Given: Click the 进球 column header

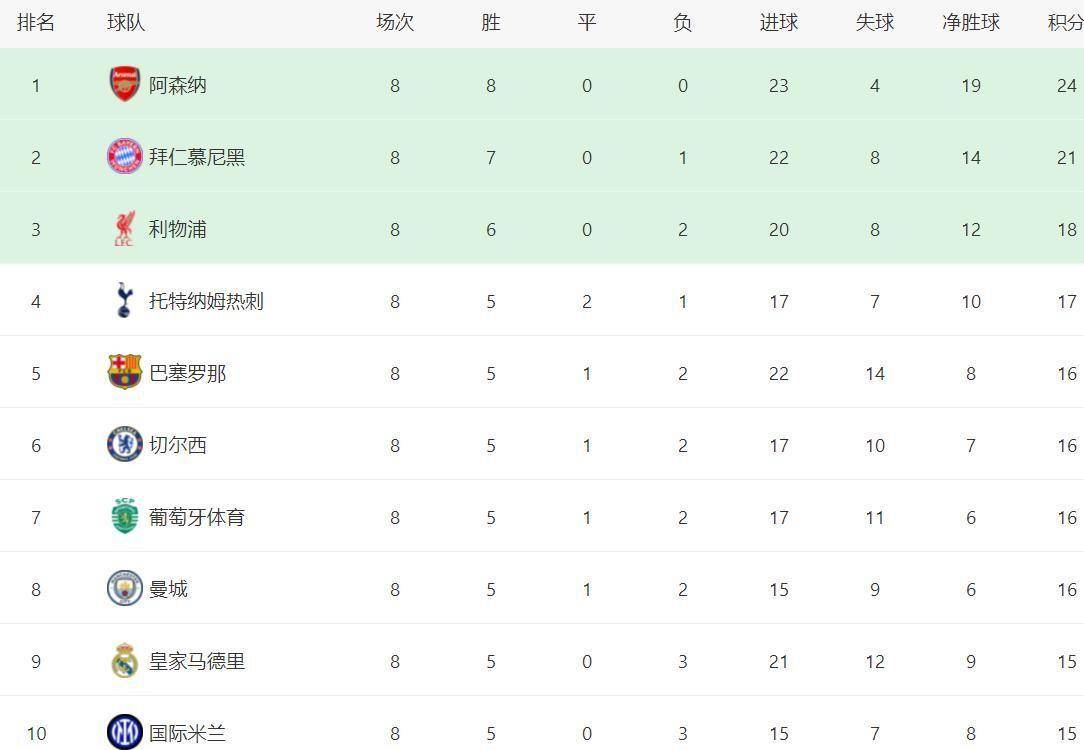Looking at the screenshot, I should click(778, 23).
